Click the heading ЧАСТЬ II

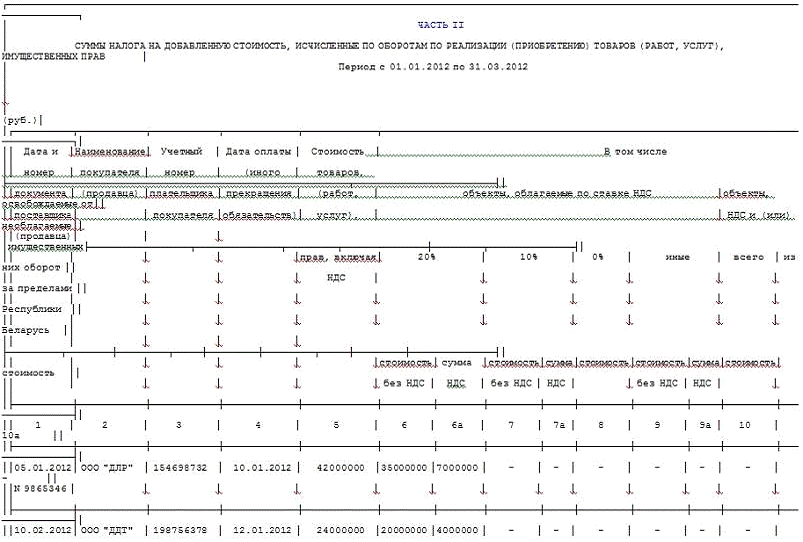[440, 25]
